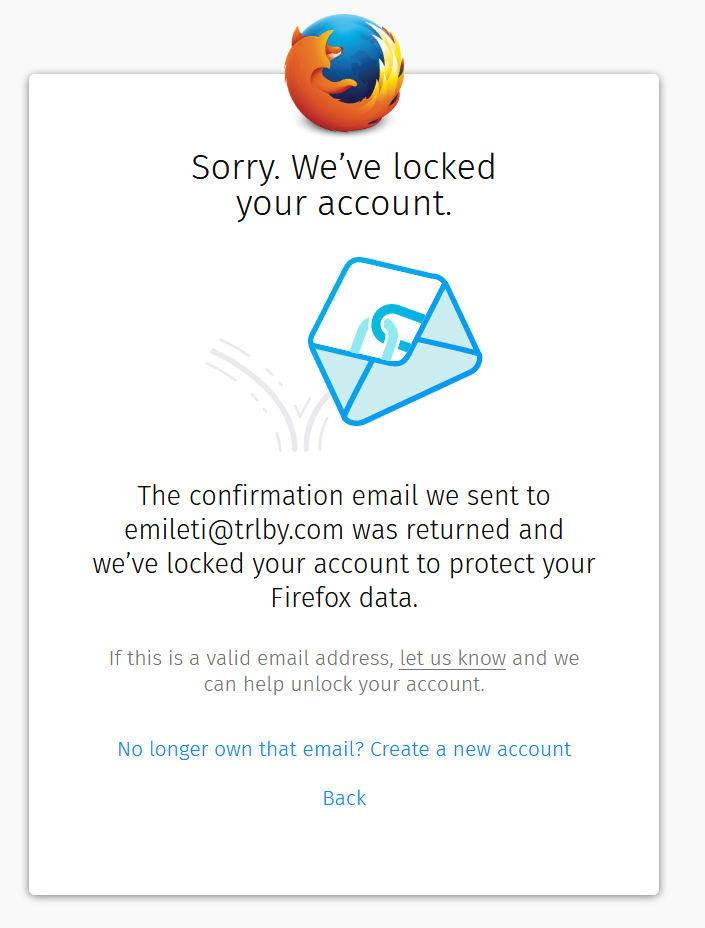Click "The confirmation email we sent to" line
The height and width of the screenshot is (928, 705).
click(344, 495)
